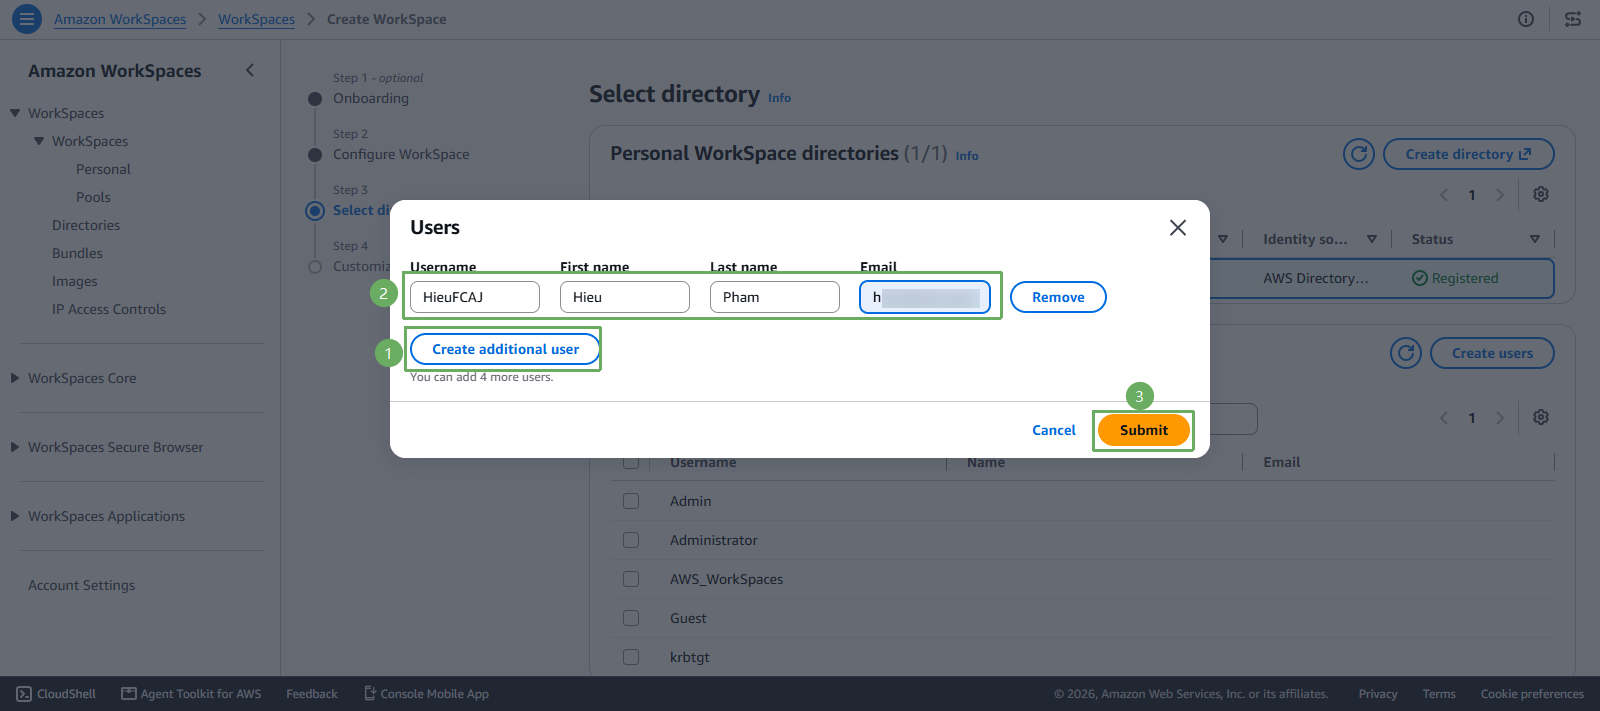Expand WorkSpaces Core section

point(15,378)
